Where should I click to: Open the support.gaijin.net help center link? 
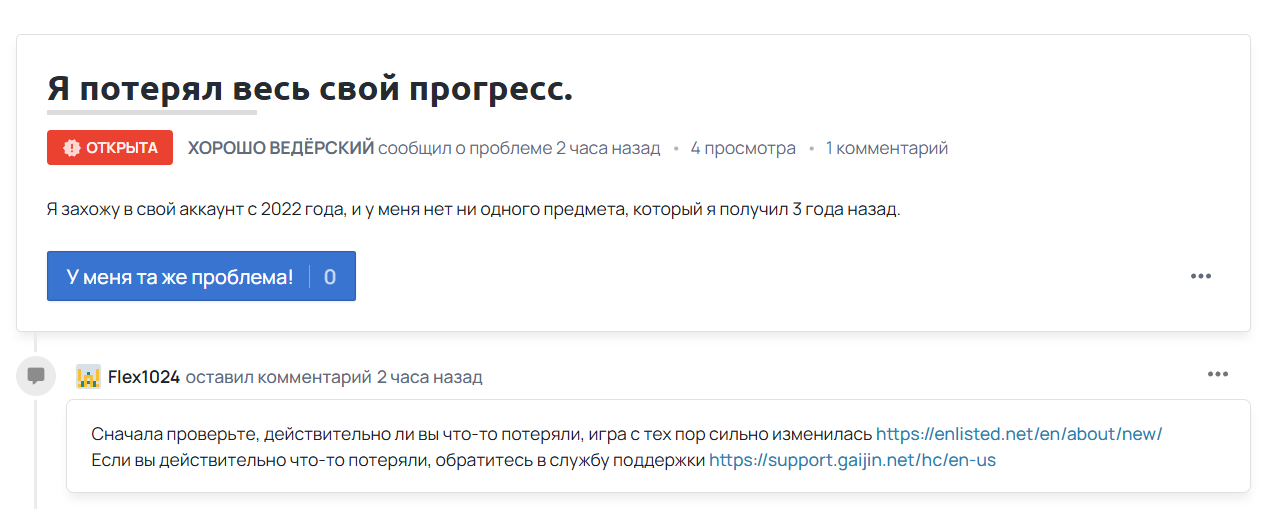pyautogui.click(x=852, y=460)
